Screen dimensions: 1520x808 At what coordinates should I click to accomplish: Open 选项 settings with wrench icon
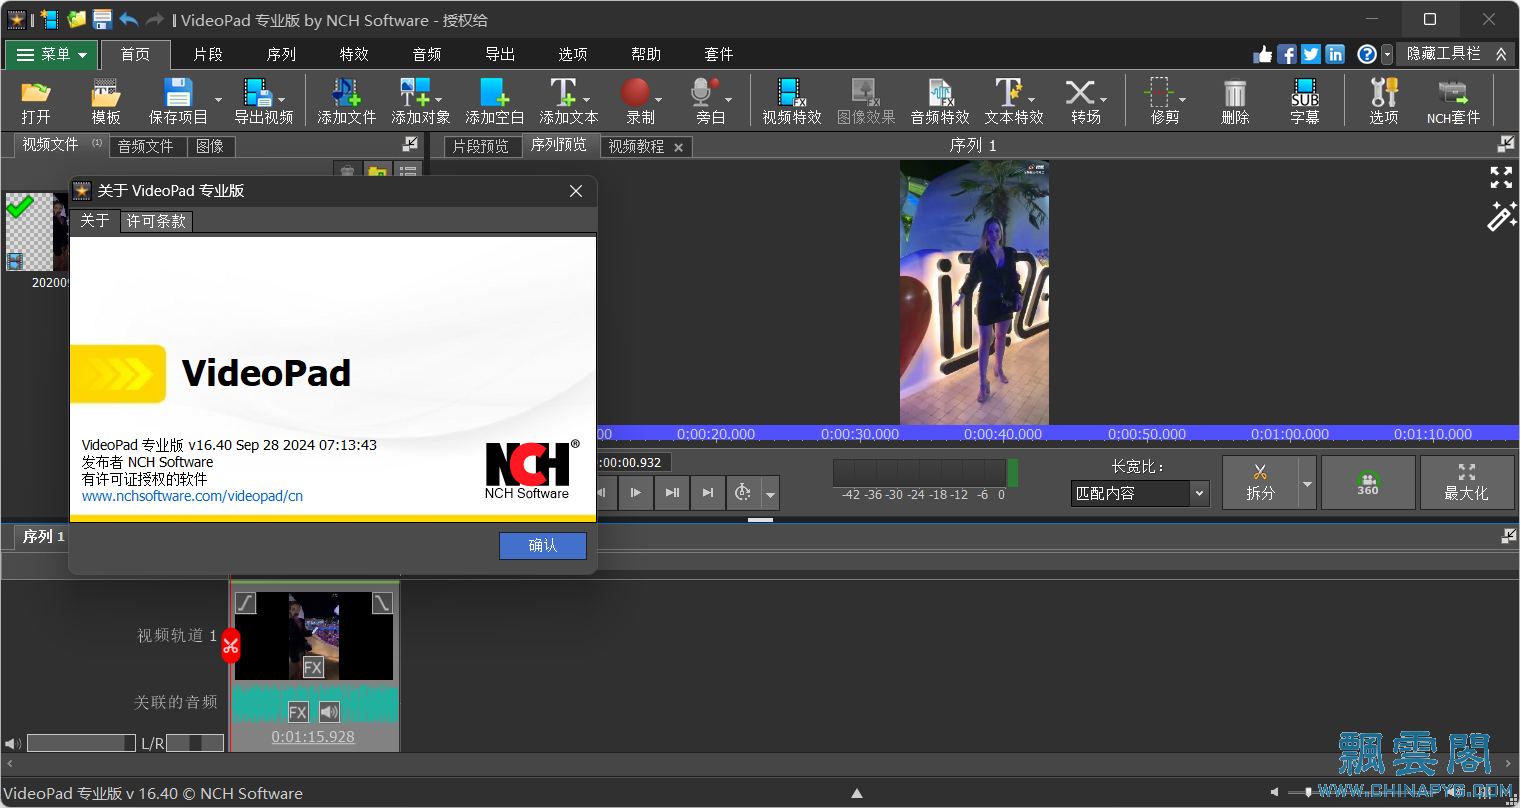(x=1384, y=92)
